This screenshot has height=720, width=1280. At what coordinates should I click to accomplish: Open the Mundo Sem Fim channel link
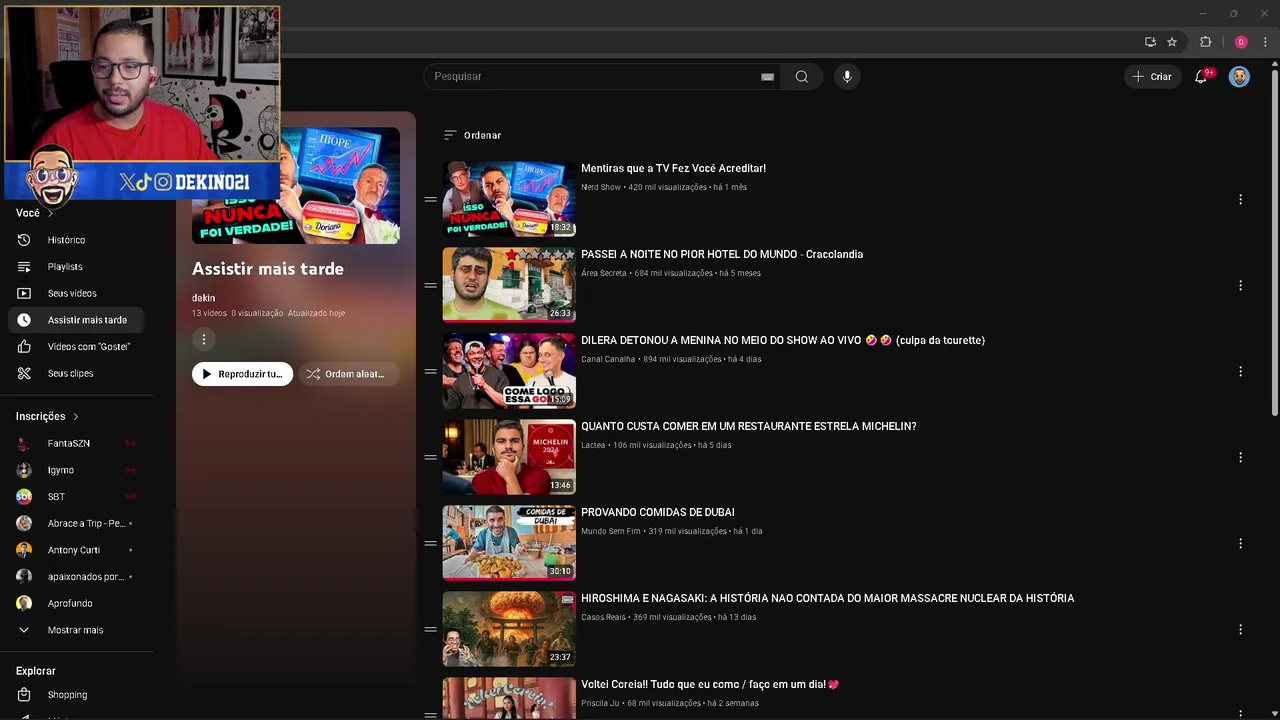[x=611, y=531]
